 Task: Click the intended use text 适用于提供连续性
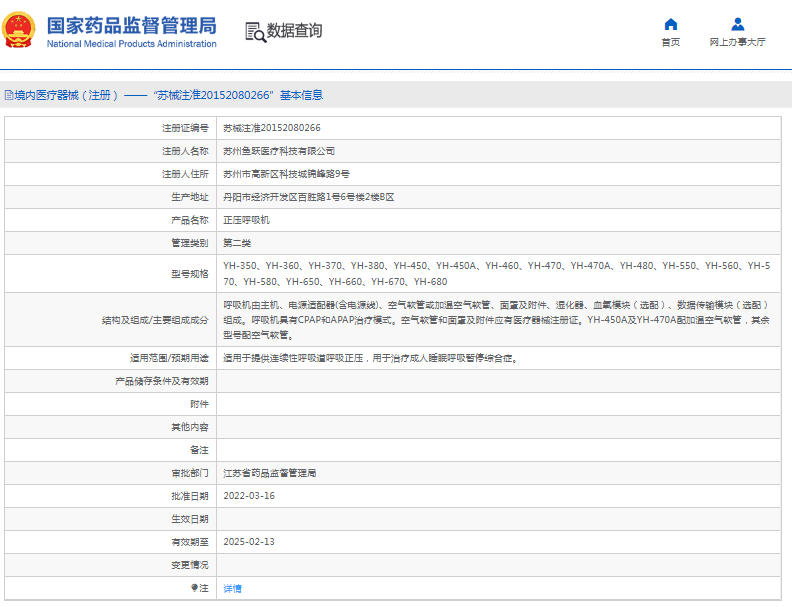pyautogui.click(x=371, y=358)
